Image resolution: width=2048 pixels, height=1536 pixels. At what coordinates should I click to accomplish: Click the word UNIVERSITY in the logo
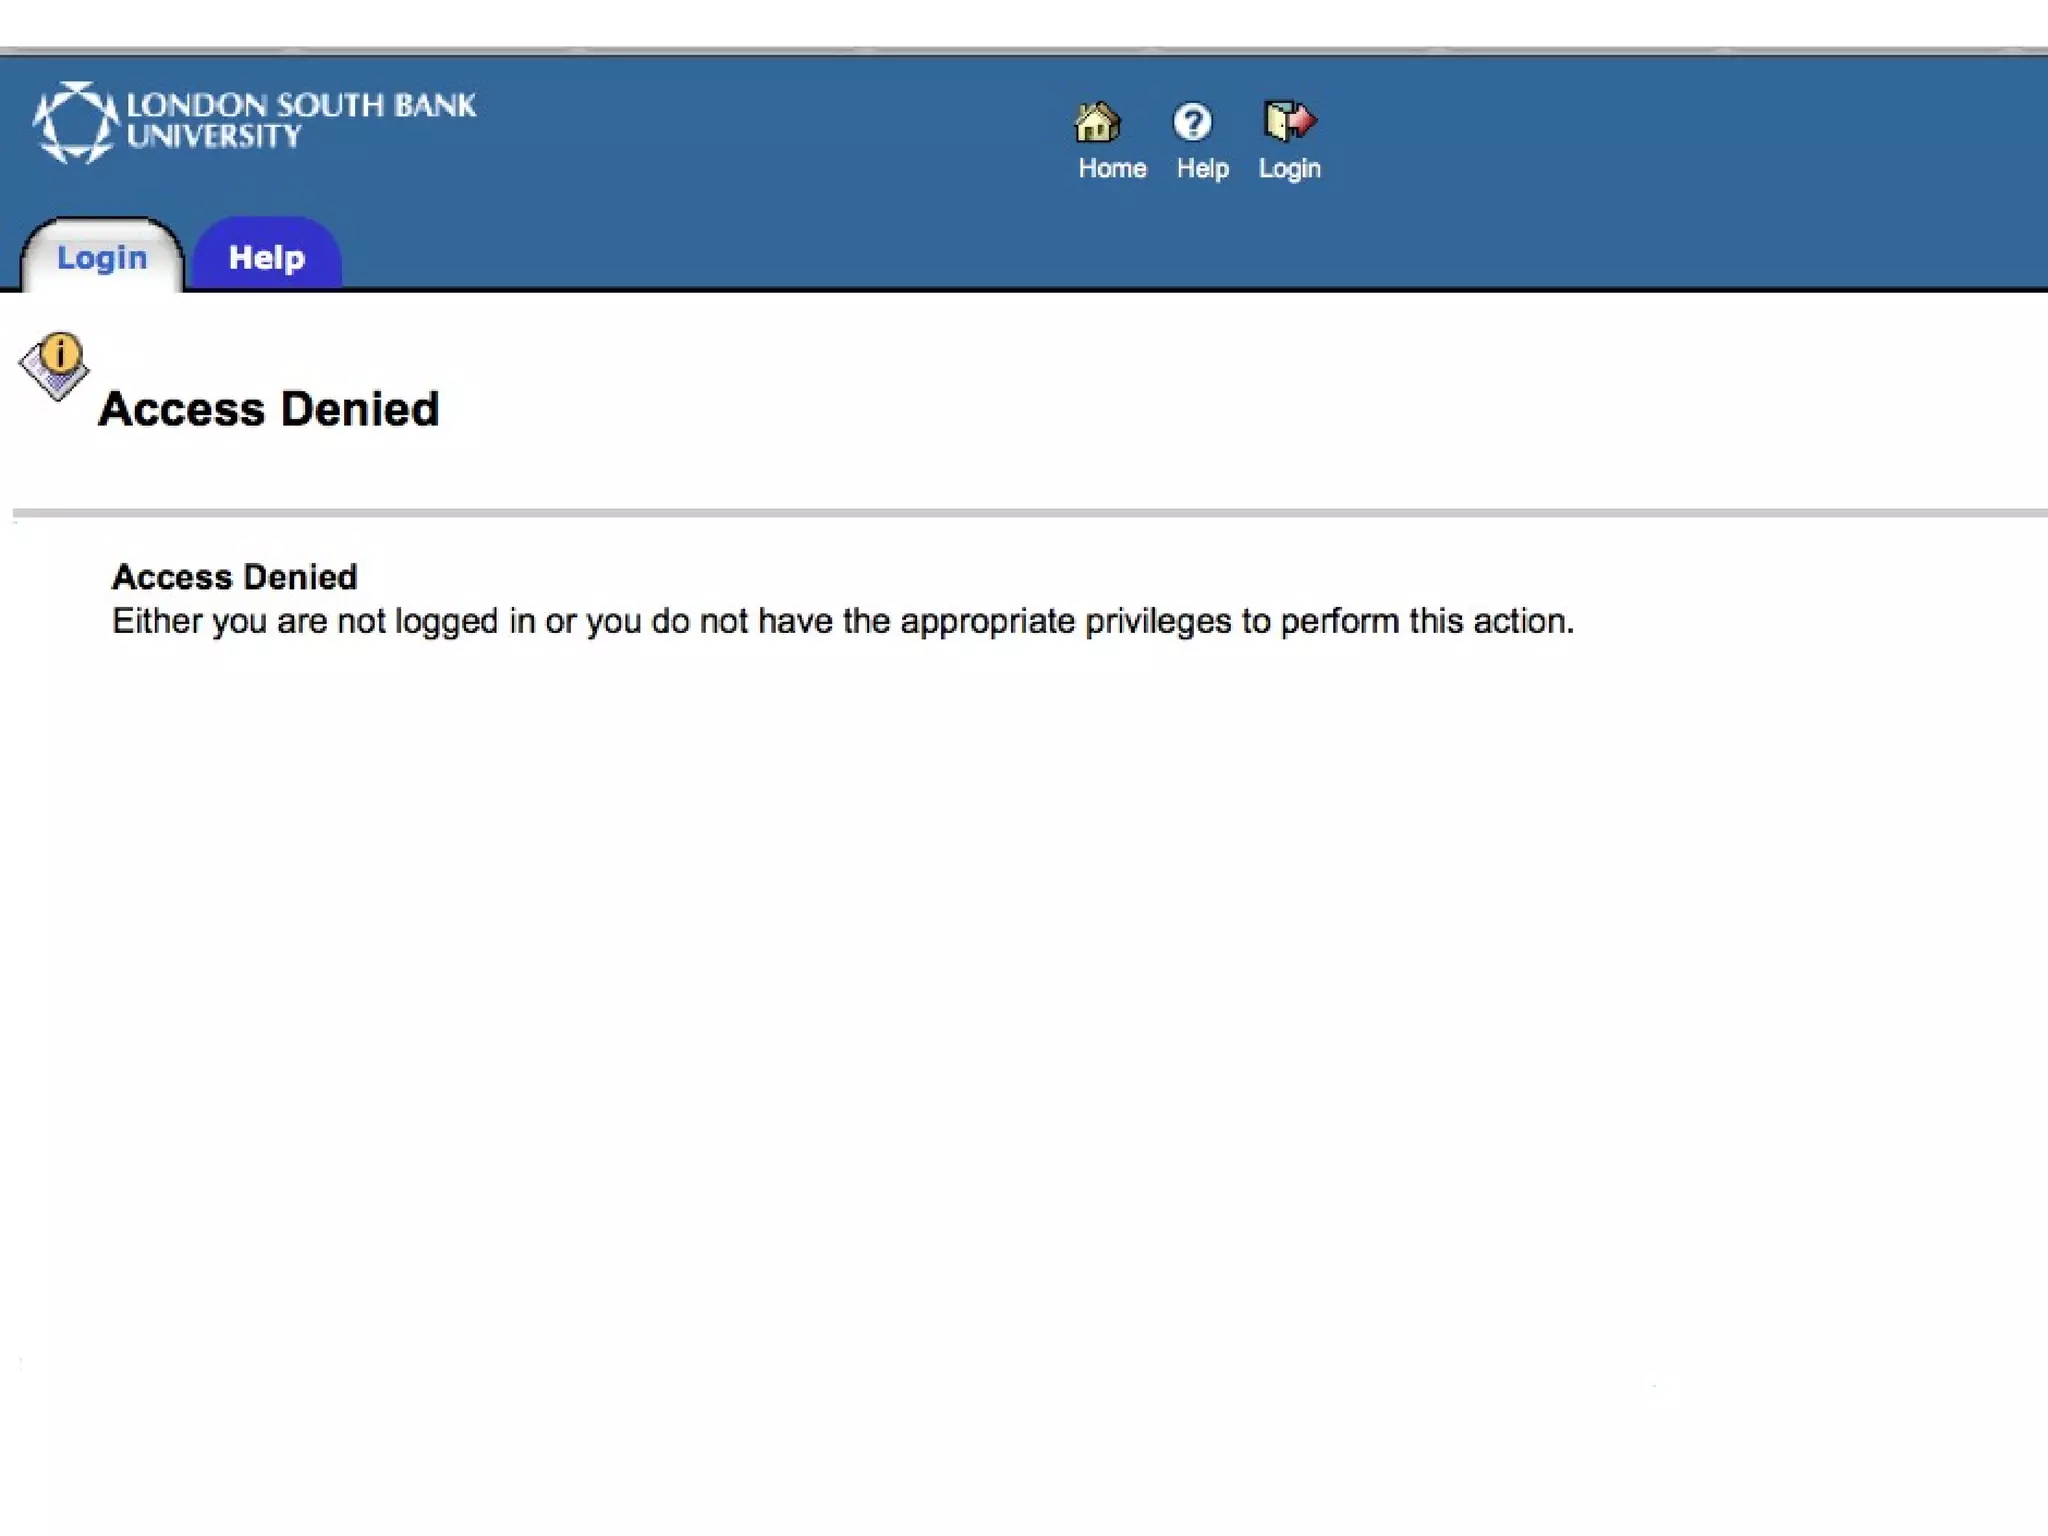coord(214,137)
